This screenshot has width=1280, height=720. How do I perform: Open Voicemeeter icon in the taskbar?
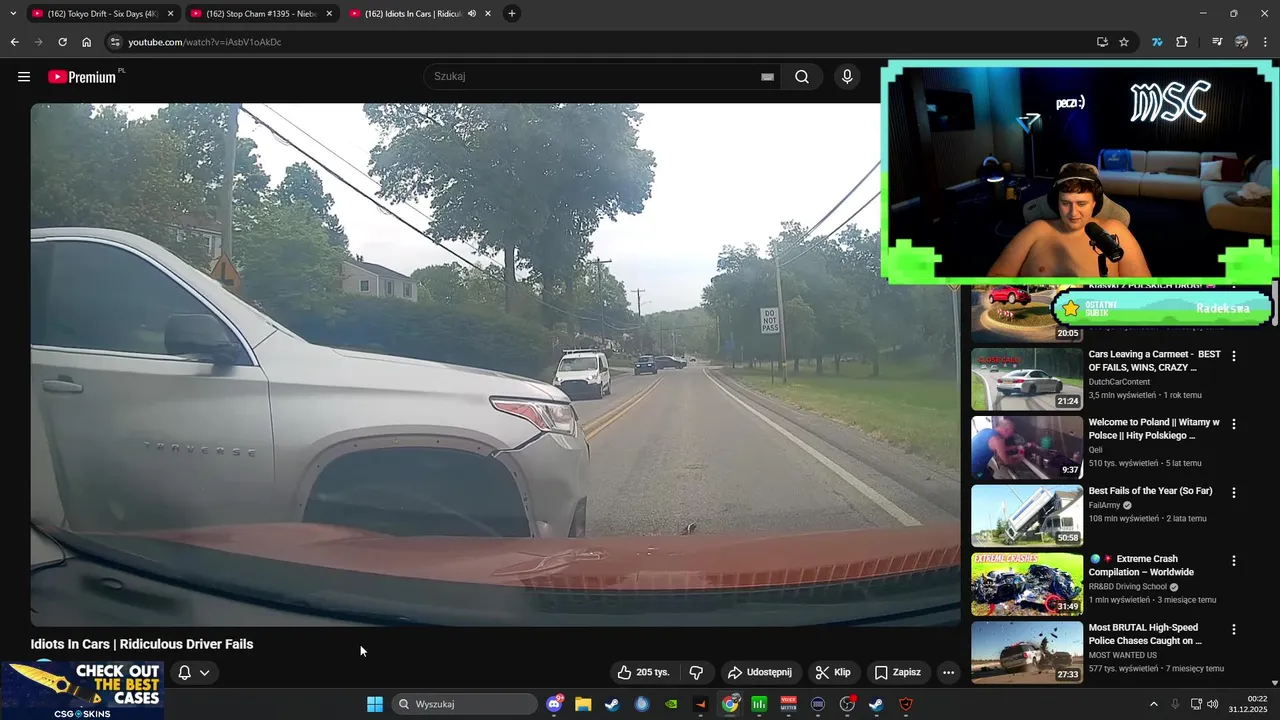(x=789, y=704)
